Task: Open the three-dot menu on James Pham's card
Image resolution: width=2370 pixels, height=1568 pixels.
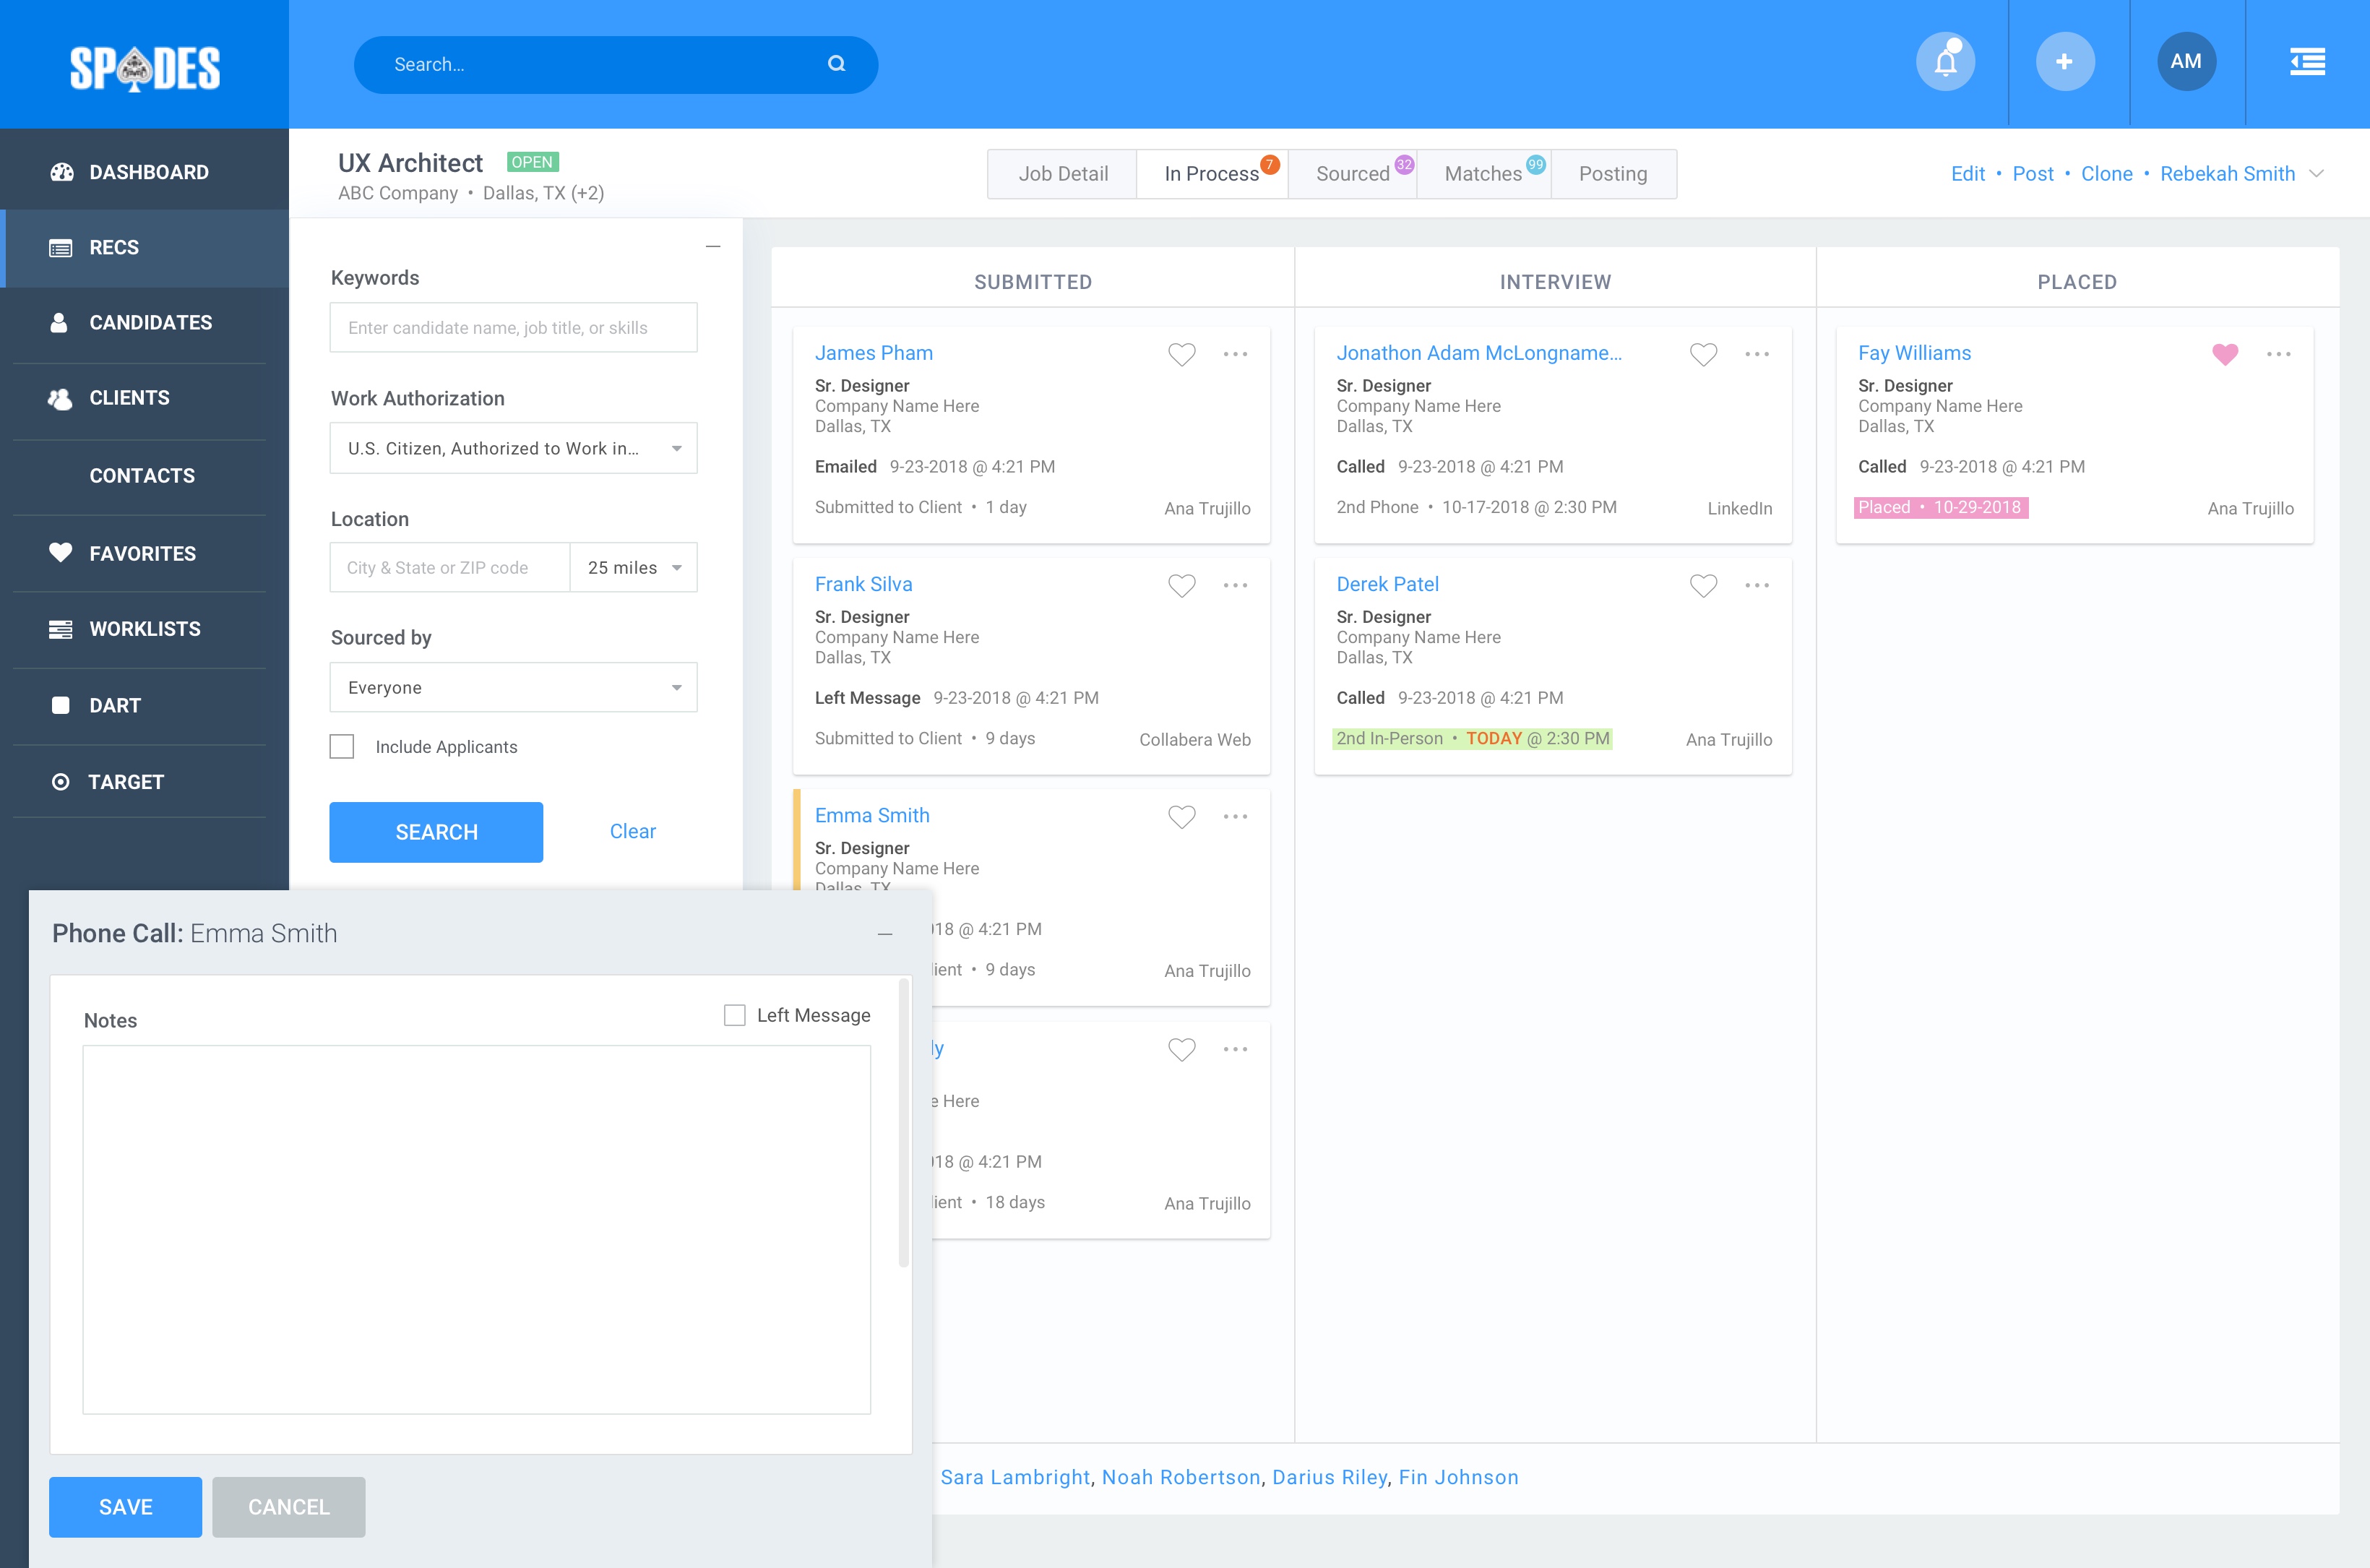Action: [1235, 353]
